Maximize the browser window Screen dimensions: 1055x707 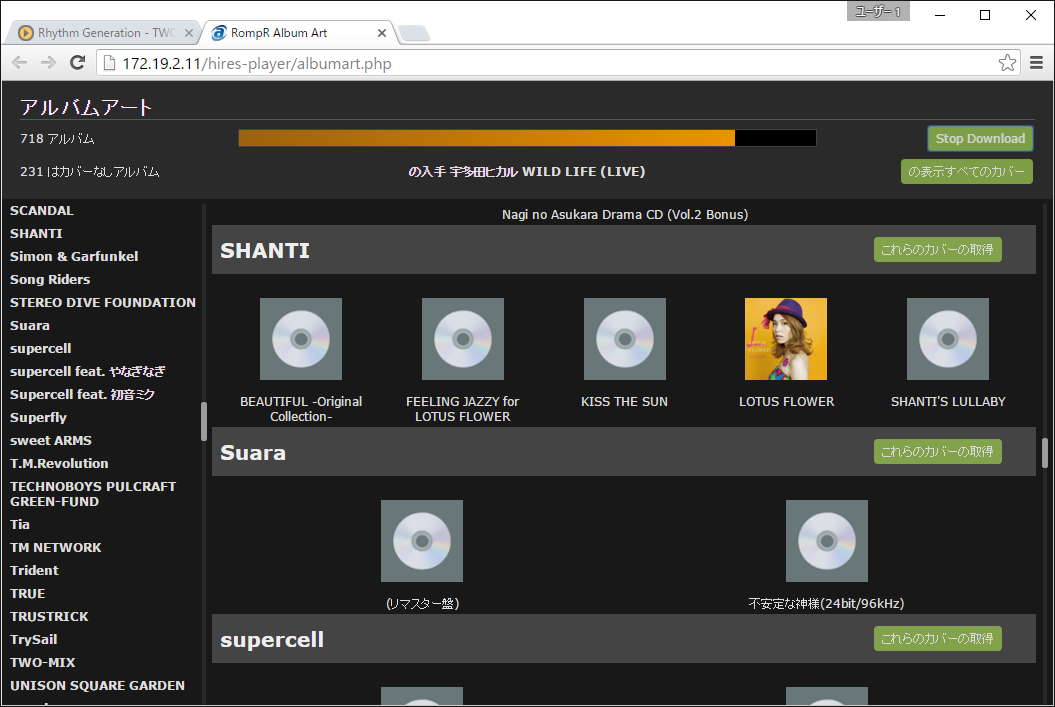984,15
